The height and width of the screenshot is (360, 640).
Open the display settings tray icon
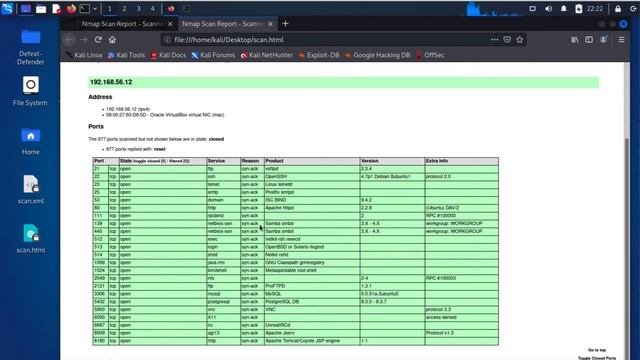(x=532, y=9)
